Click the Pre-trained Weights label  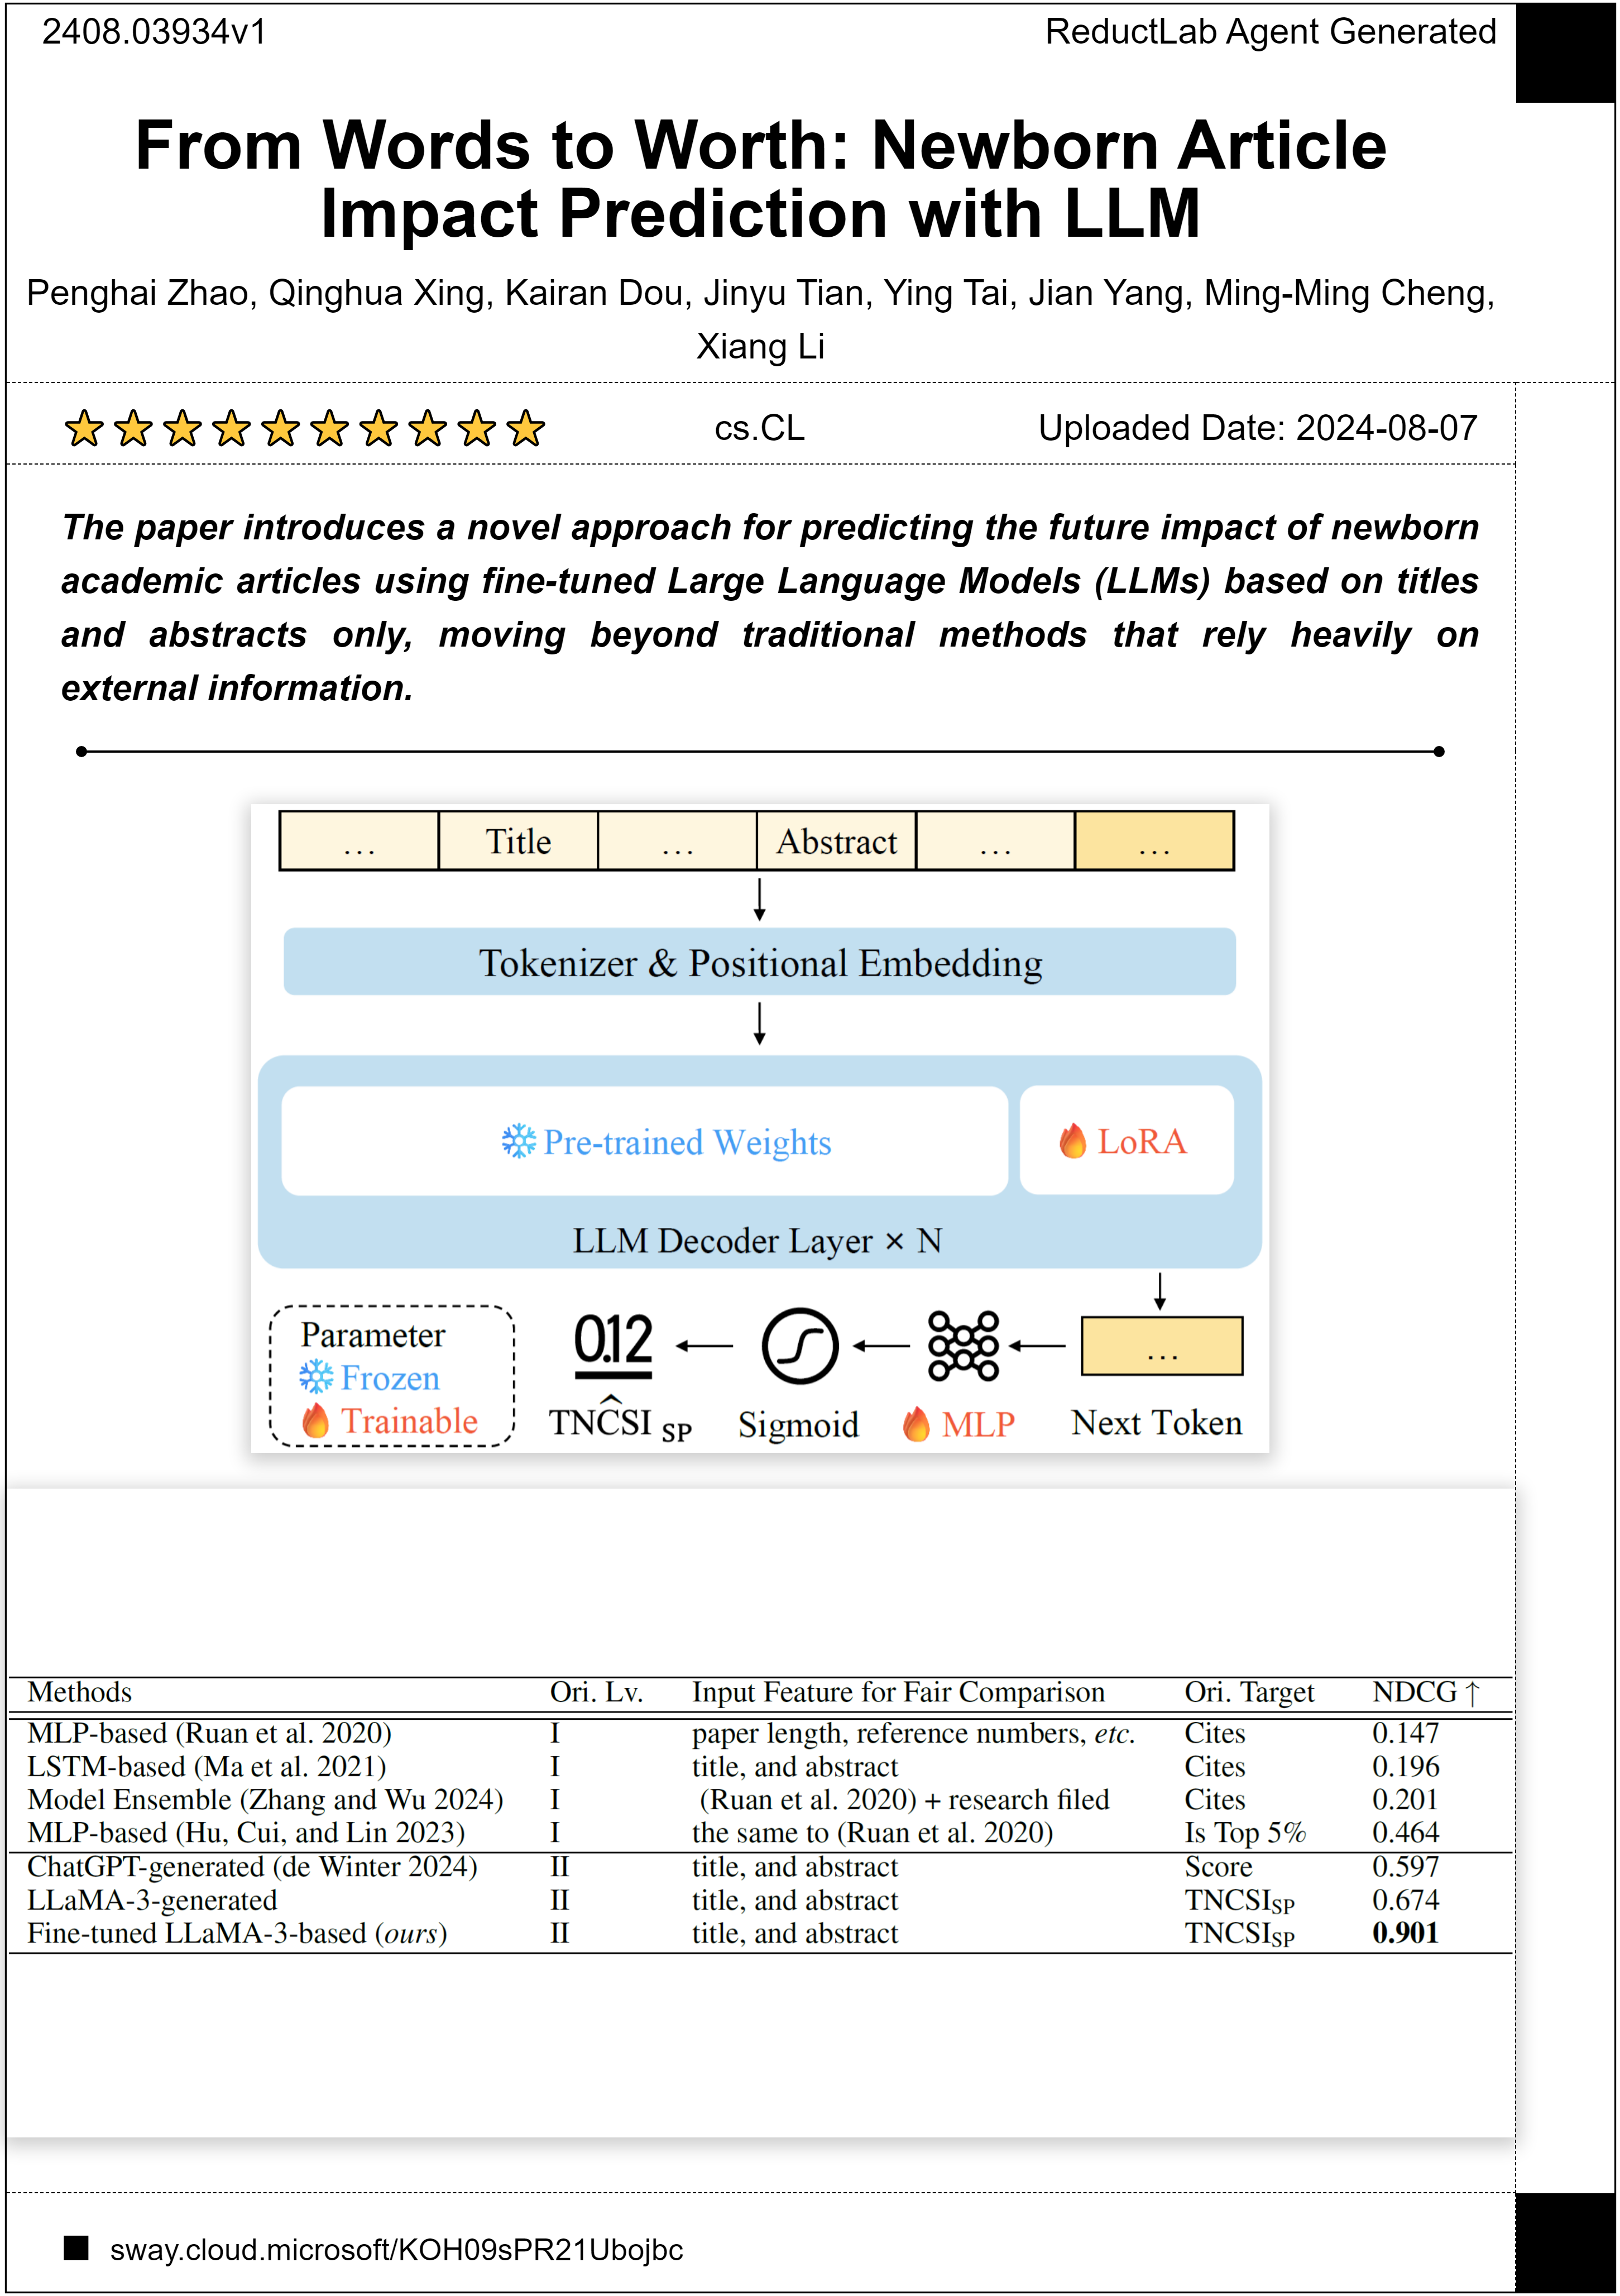(687, 1142)
